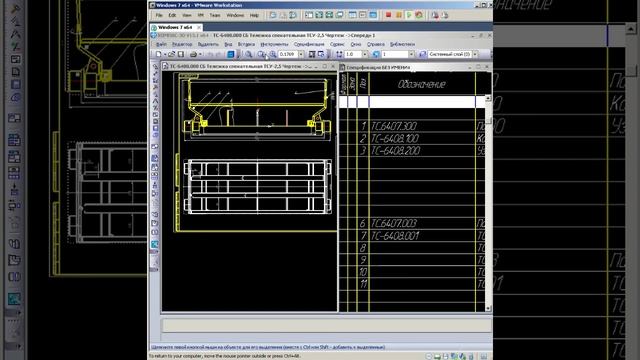Open the dropdown next to New document icon
640x360 pixels.
coord(165,54)
